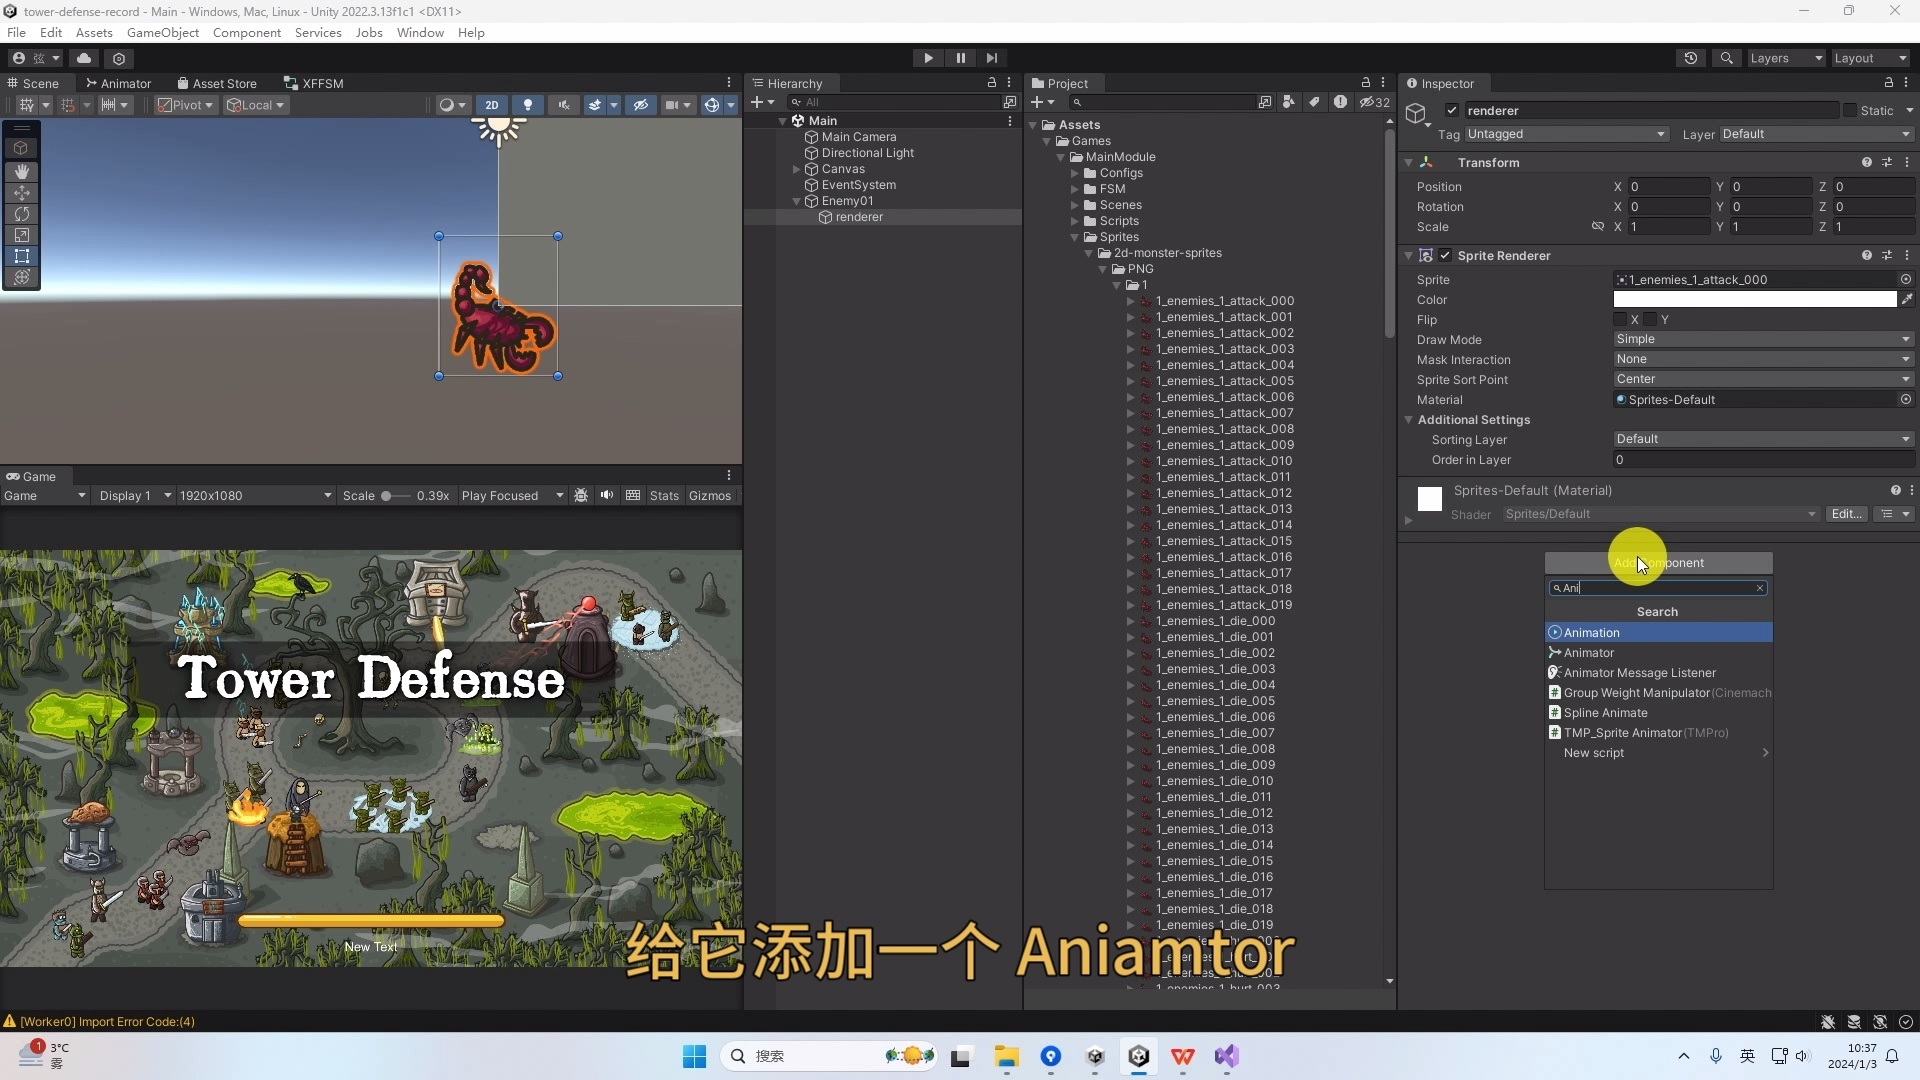Select the Hand tool in the scene toolbar
The width and height of the screenshot is (1920, 1080).
pyautogui.click(x=21, y=172)
